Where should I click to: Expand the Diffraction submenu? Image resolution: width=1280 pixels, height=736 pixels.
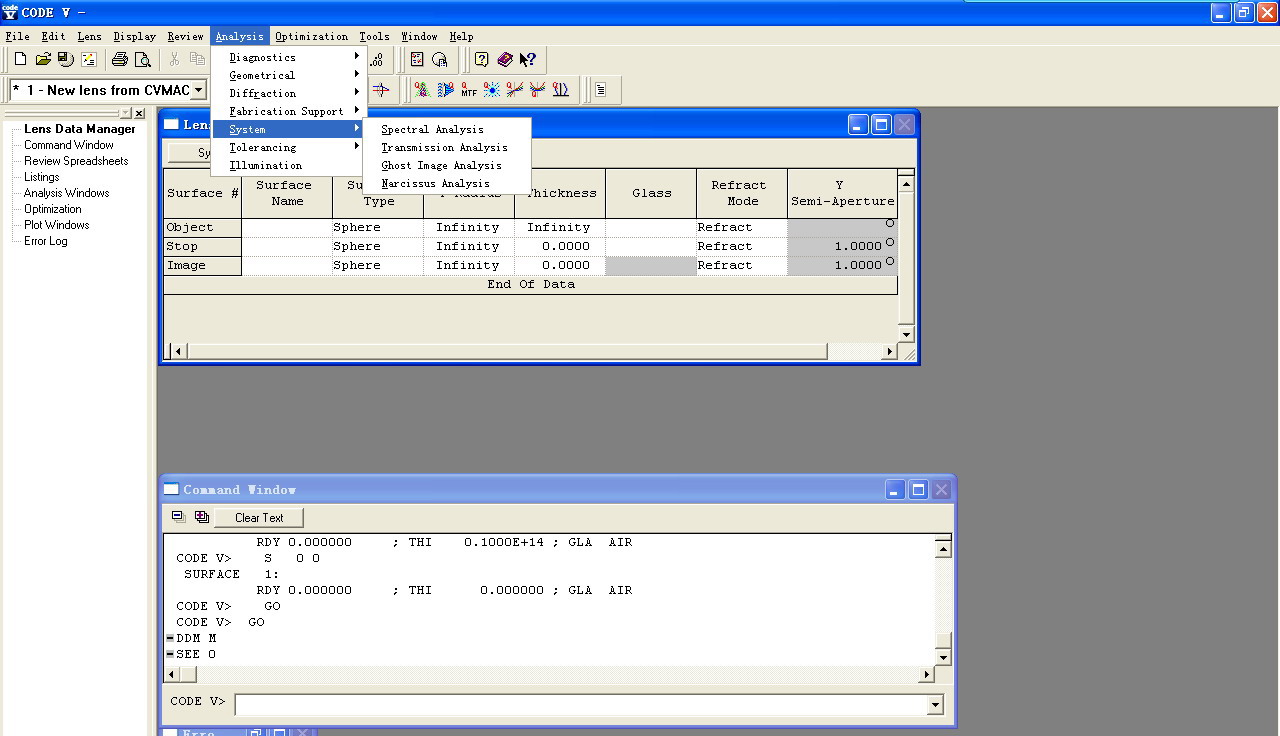pyautogui.click(x=288, y=93)
